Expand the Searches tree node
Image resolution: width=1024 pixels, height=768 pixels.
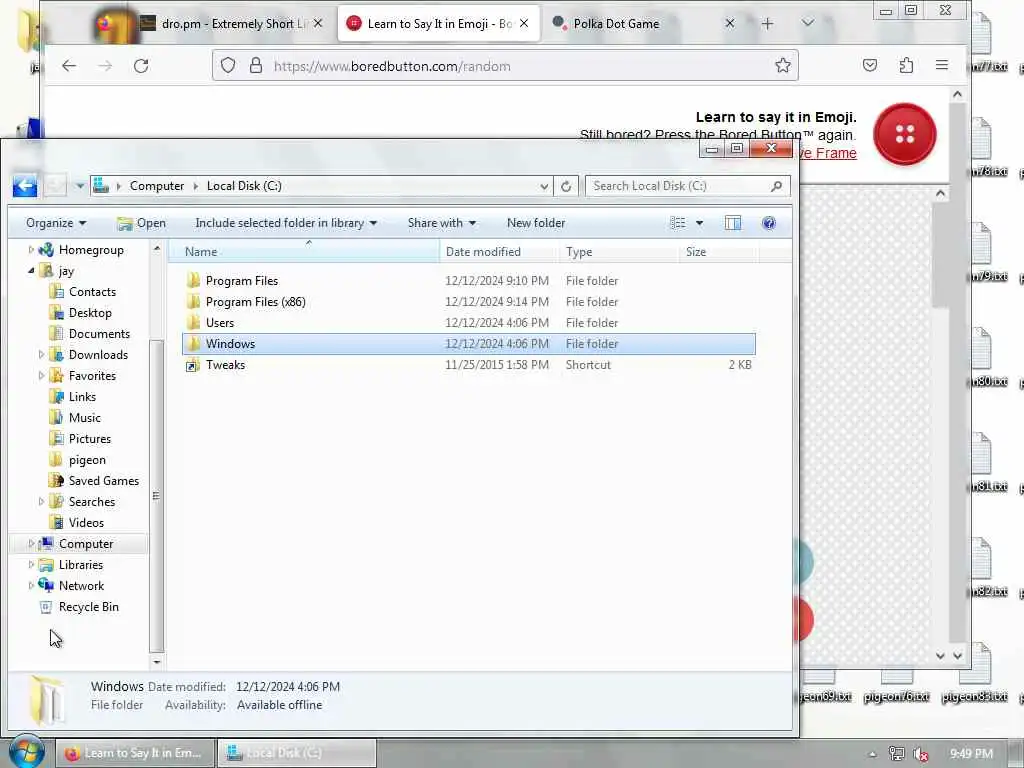(x=41, y=502)
